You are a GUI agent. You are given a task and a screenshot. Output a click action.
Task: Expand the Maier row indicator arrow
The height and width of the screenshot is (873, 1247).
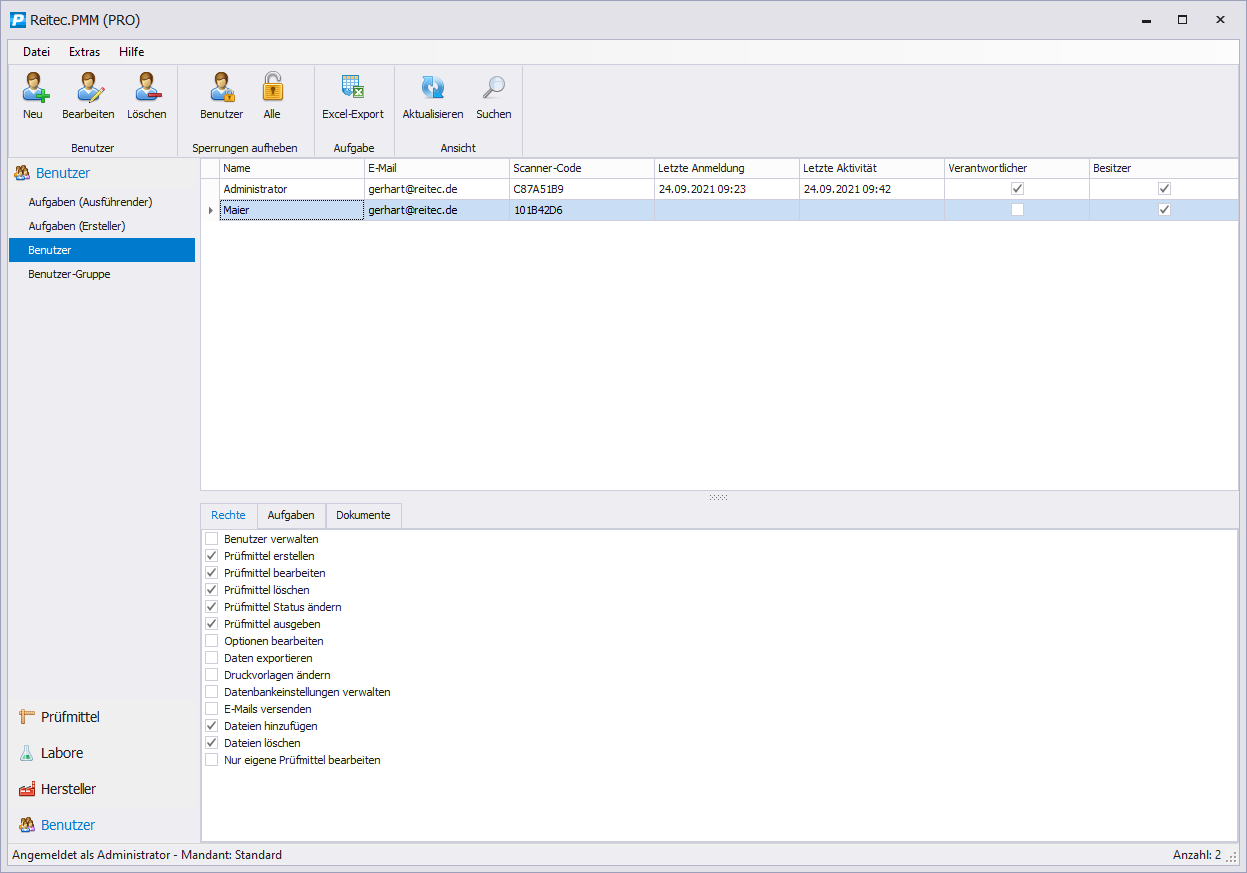(x=210, y=210)
